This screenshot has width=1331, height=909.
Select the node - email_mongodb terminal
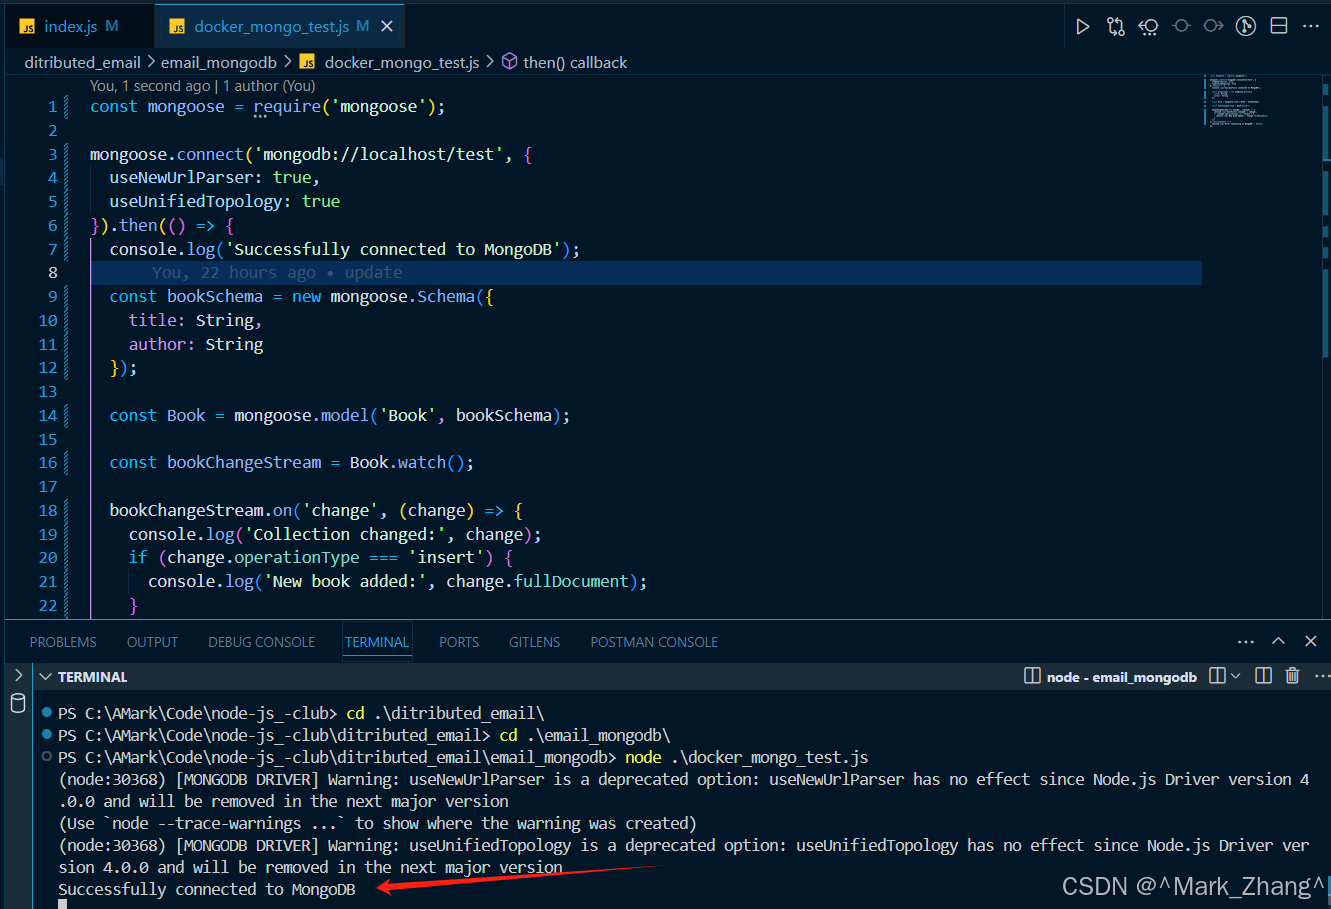click(x=1110, y=677)
